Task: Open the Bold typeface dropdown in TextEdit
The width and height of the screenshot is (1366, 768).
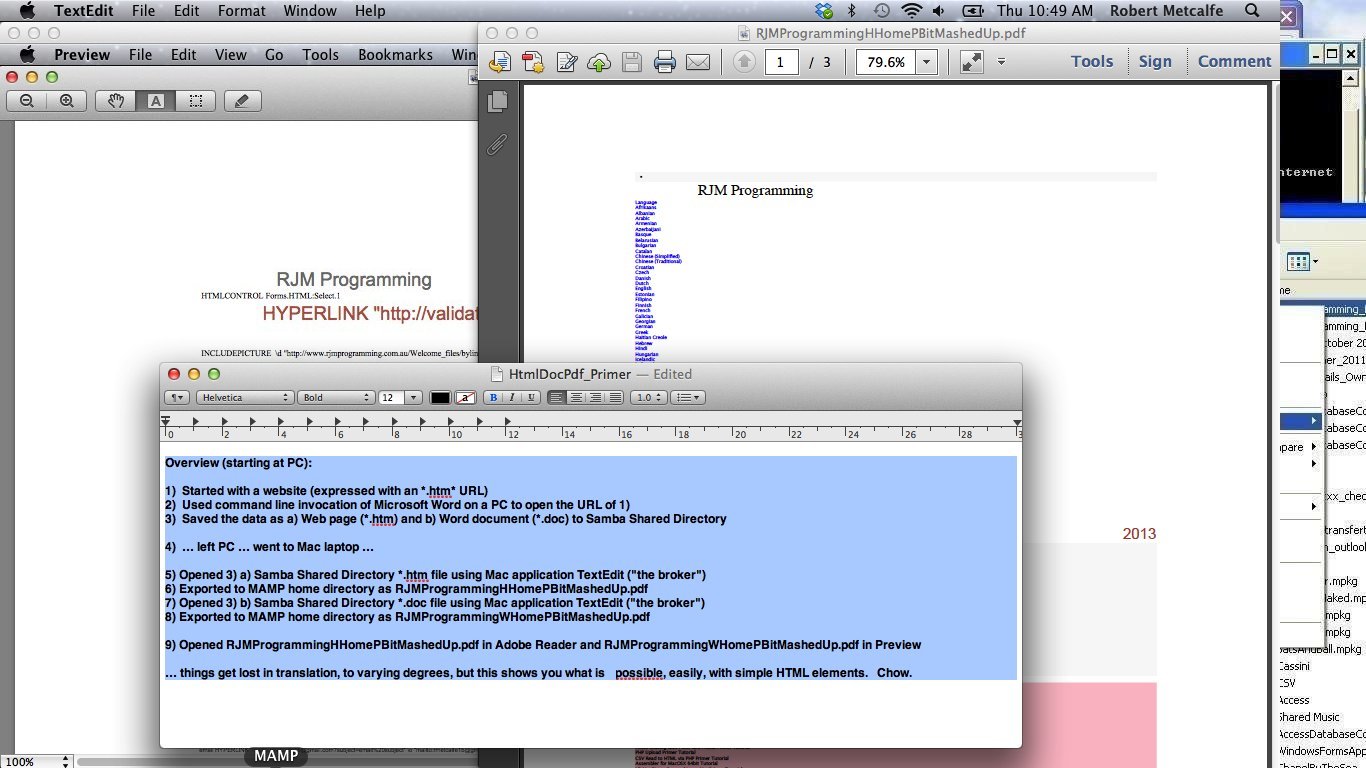Action: [x=336, y=398]
